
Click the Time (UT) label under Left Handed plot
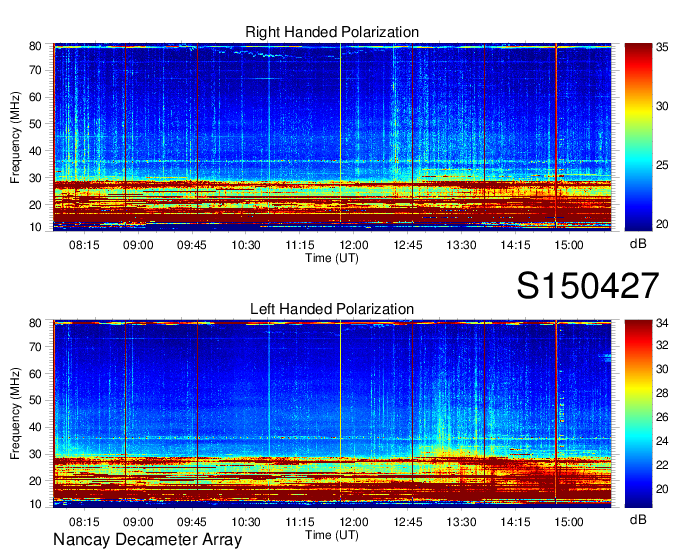click(332, 535)
